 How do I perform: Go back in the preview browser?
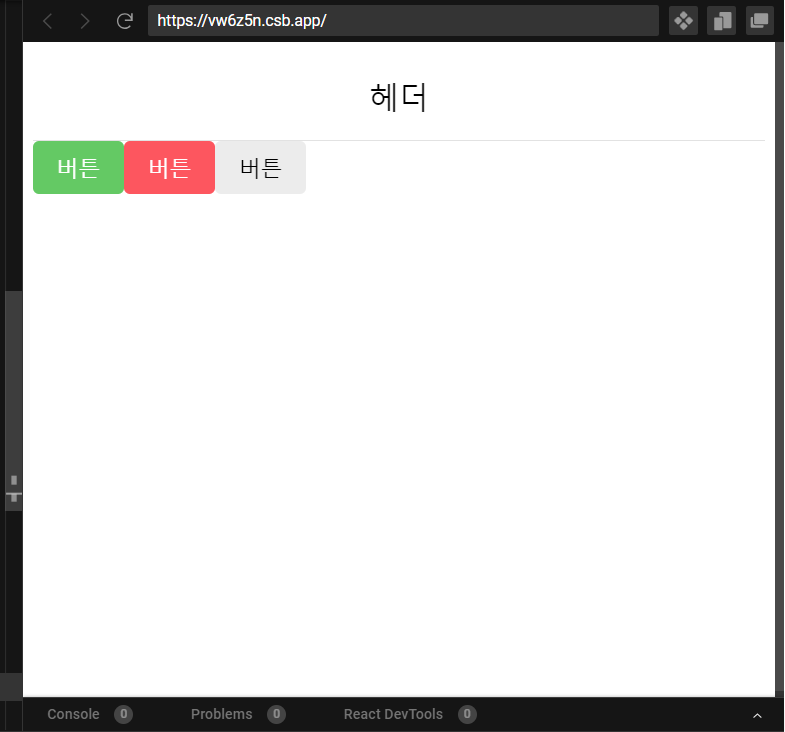(x=48, y=21)
